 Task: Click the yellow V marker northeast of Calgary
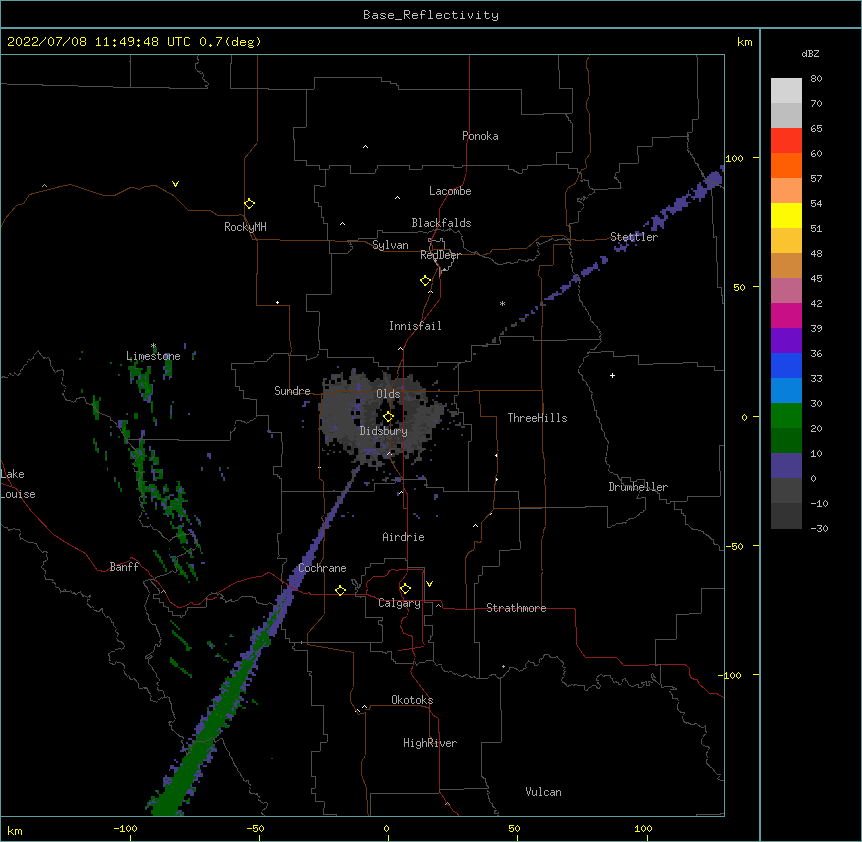click(429, 584)
